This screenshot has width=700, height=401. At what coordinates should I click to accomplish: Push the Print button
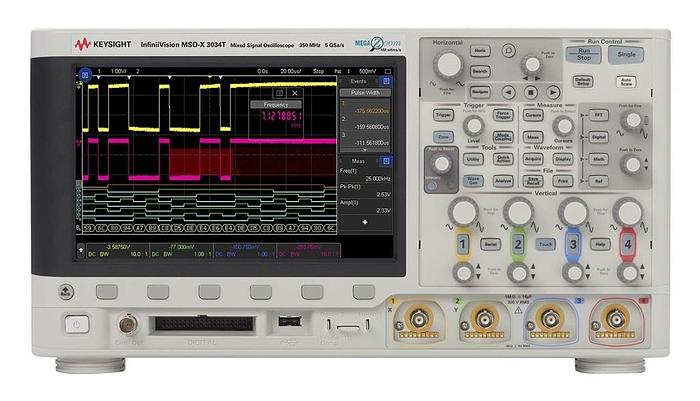coord(563,180)
